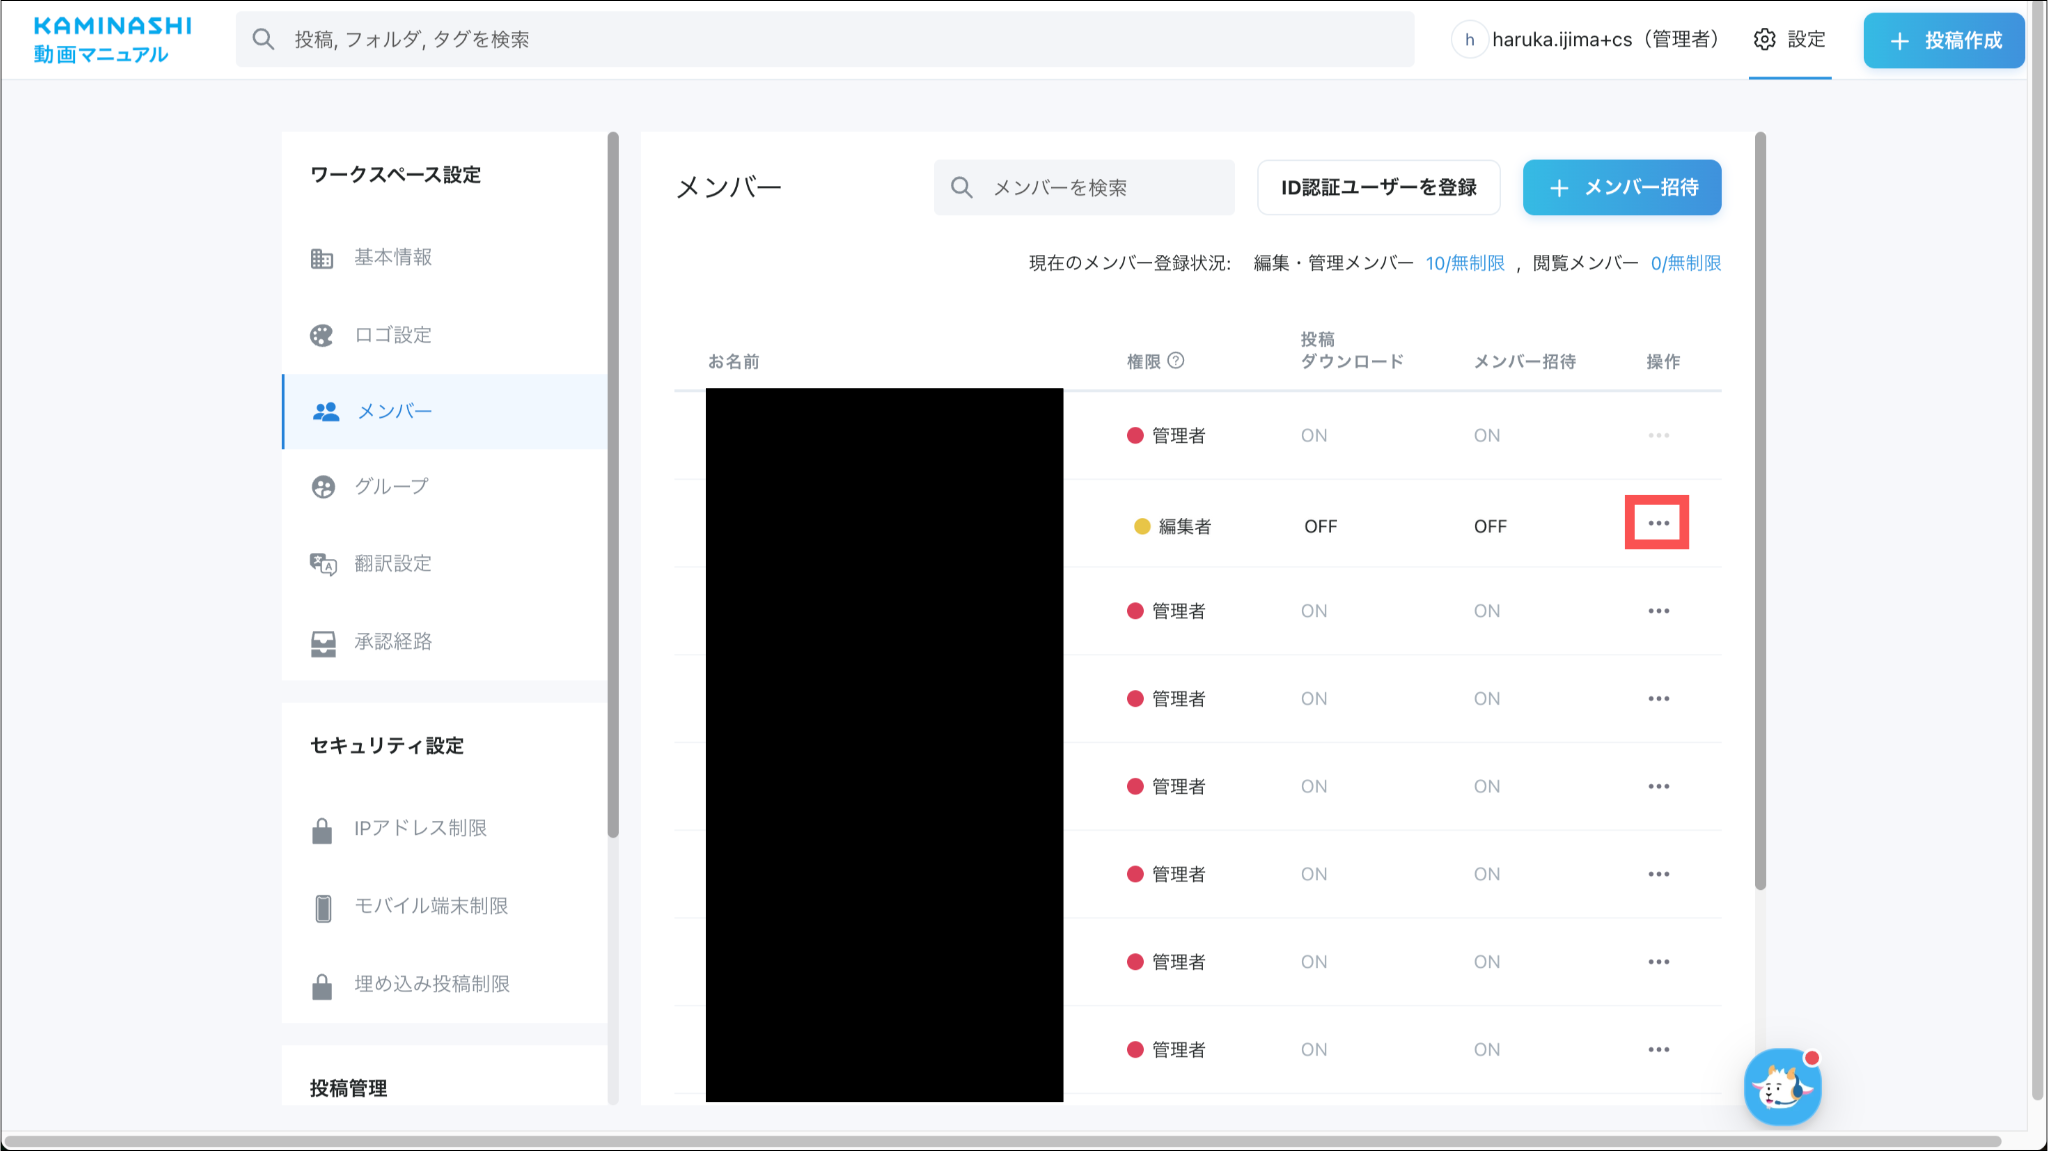Click the メンバー招待 button
Image resolution: width=2048 pixels, height=1151 pixels.
(1621, 187)
